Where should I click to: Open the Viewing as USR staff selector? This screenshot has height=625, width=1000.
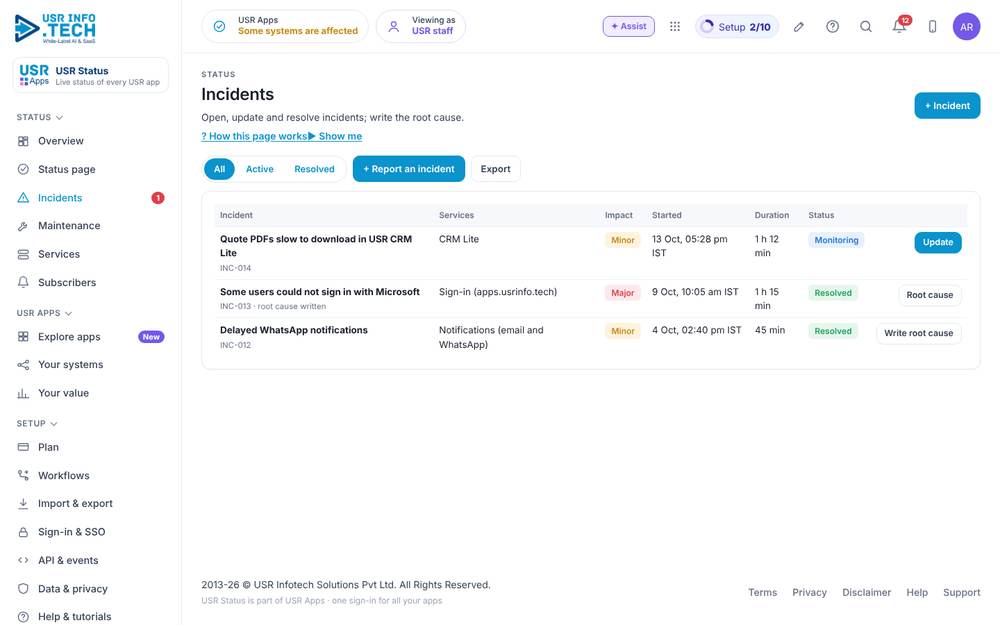421,26
